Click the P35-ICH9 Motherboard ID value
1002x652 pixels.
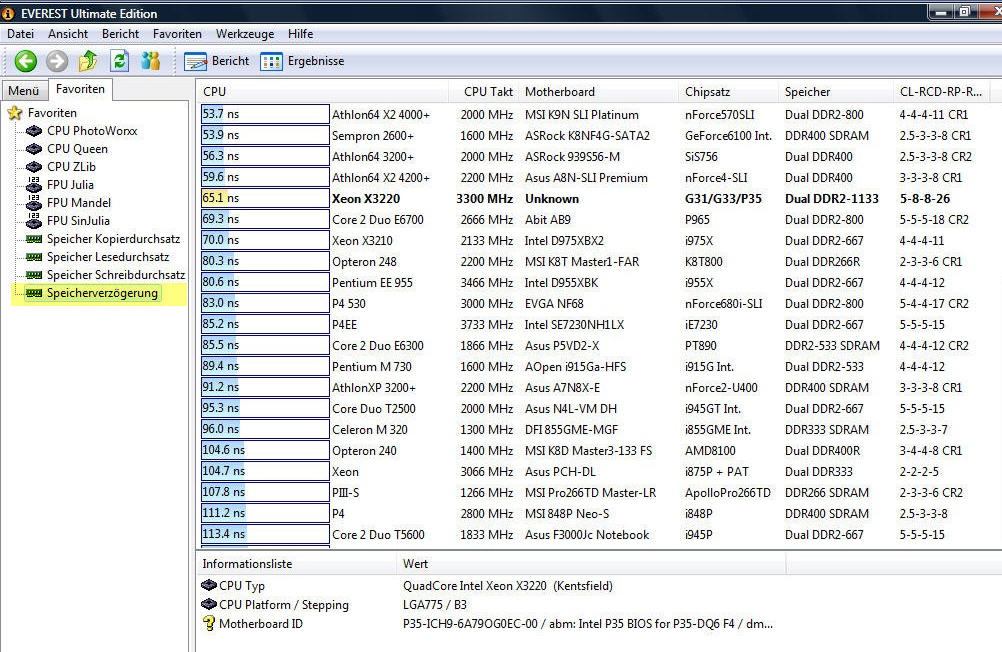click(587, 624)
